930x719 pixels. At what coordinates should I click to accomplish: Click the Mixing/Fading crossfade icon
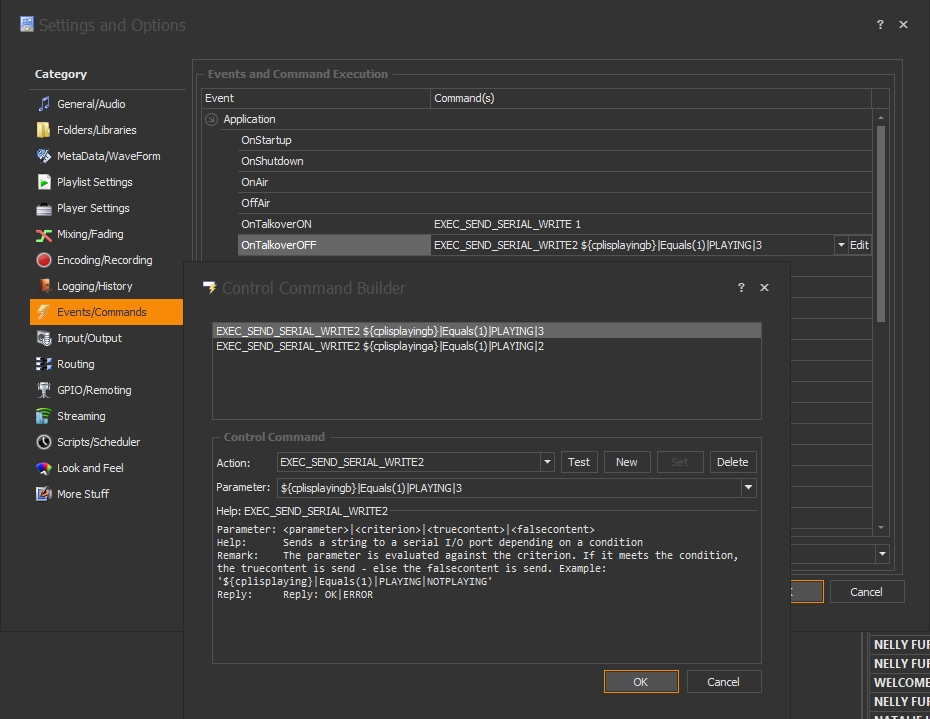[x=44, y=234]
